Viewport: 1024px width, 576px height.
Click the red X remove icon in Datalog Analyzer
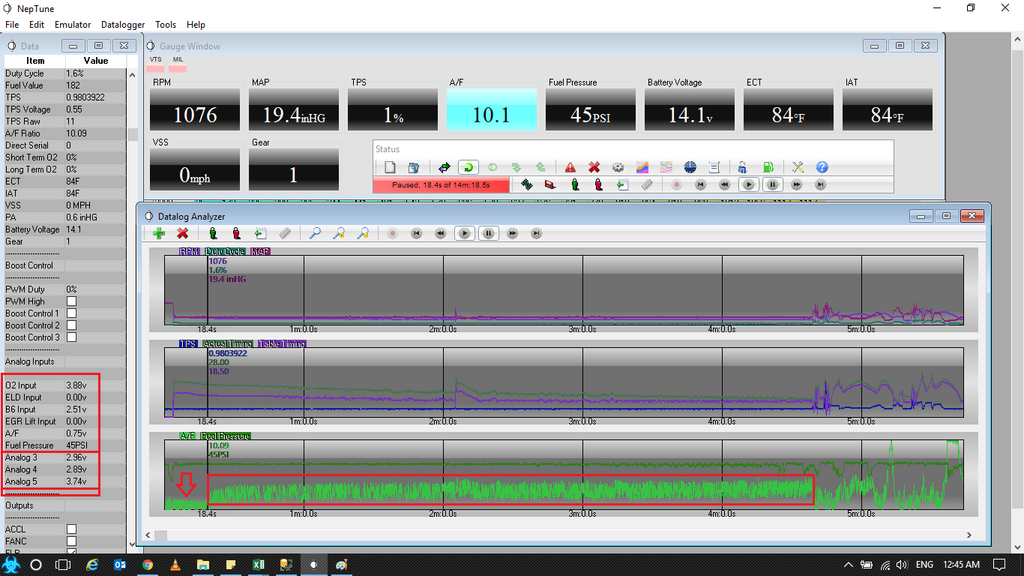click(x=183, y=233)
